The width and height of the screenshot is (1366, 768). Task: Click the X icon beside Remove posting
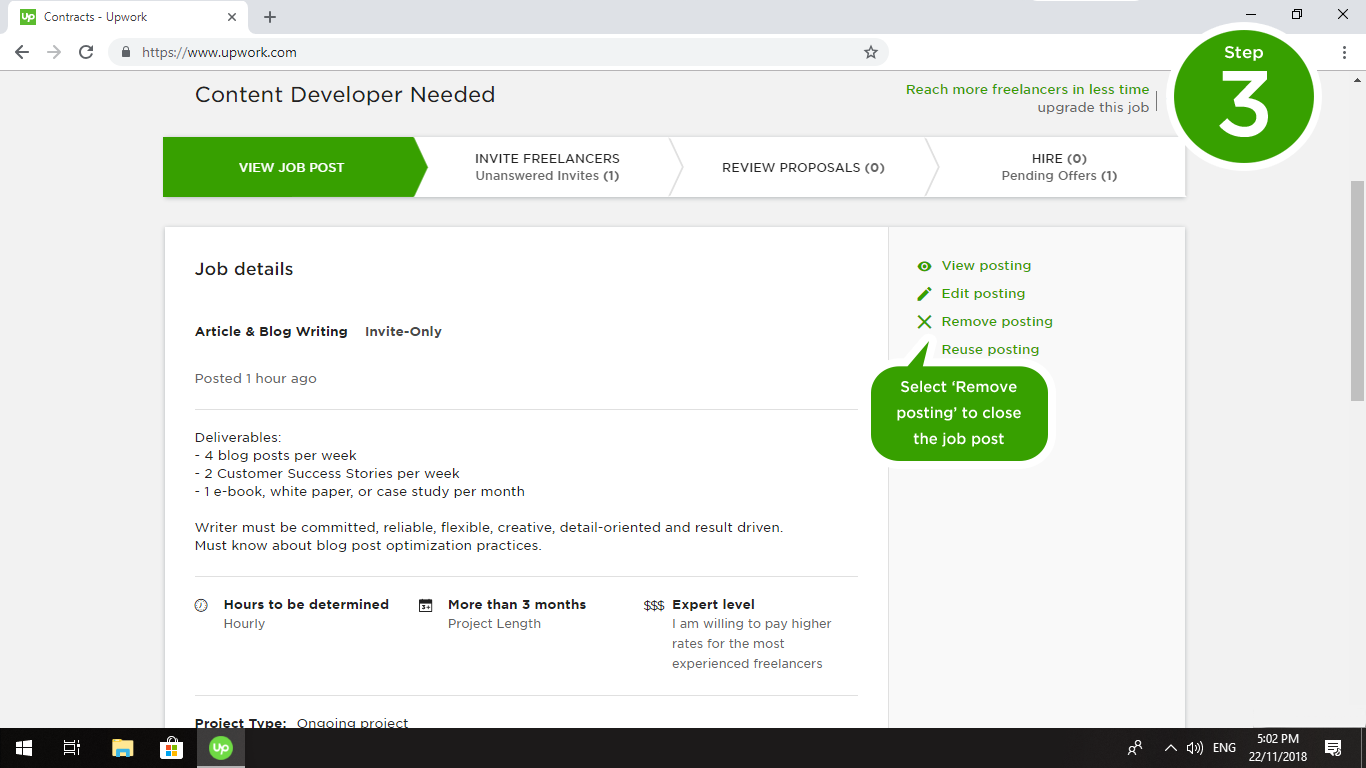click(924, 322)
